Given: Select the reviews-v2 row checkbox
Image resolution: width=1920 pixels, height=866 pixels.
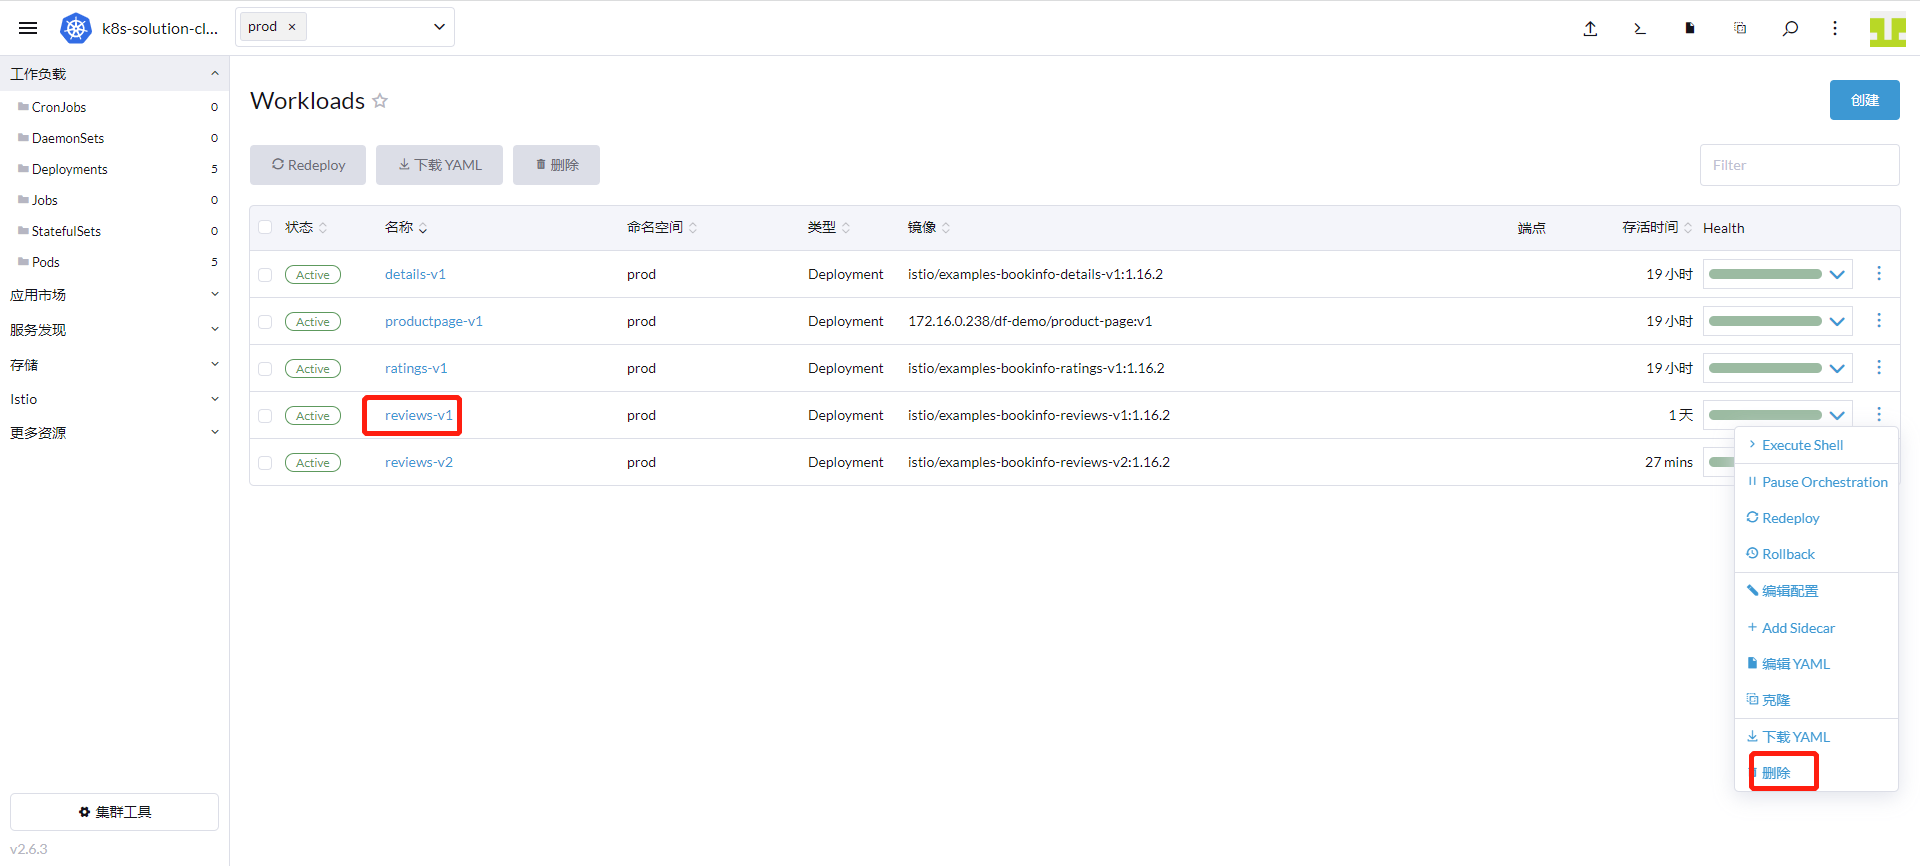Looking at the screenshot, I should coord(265,463).
